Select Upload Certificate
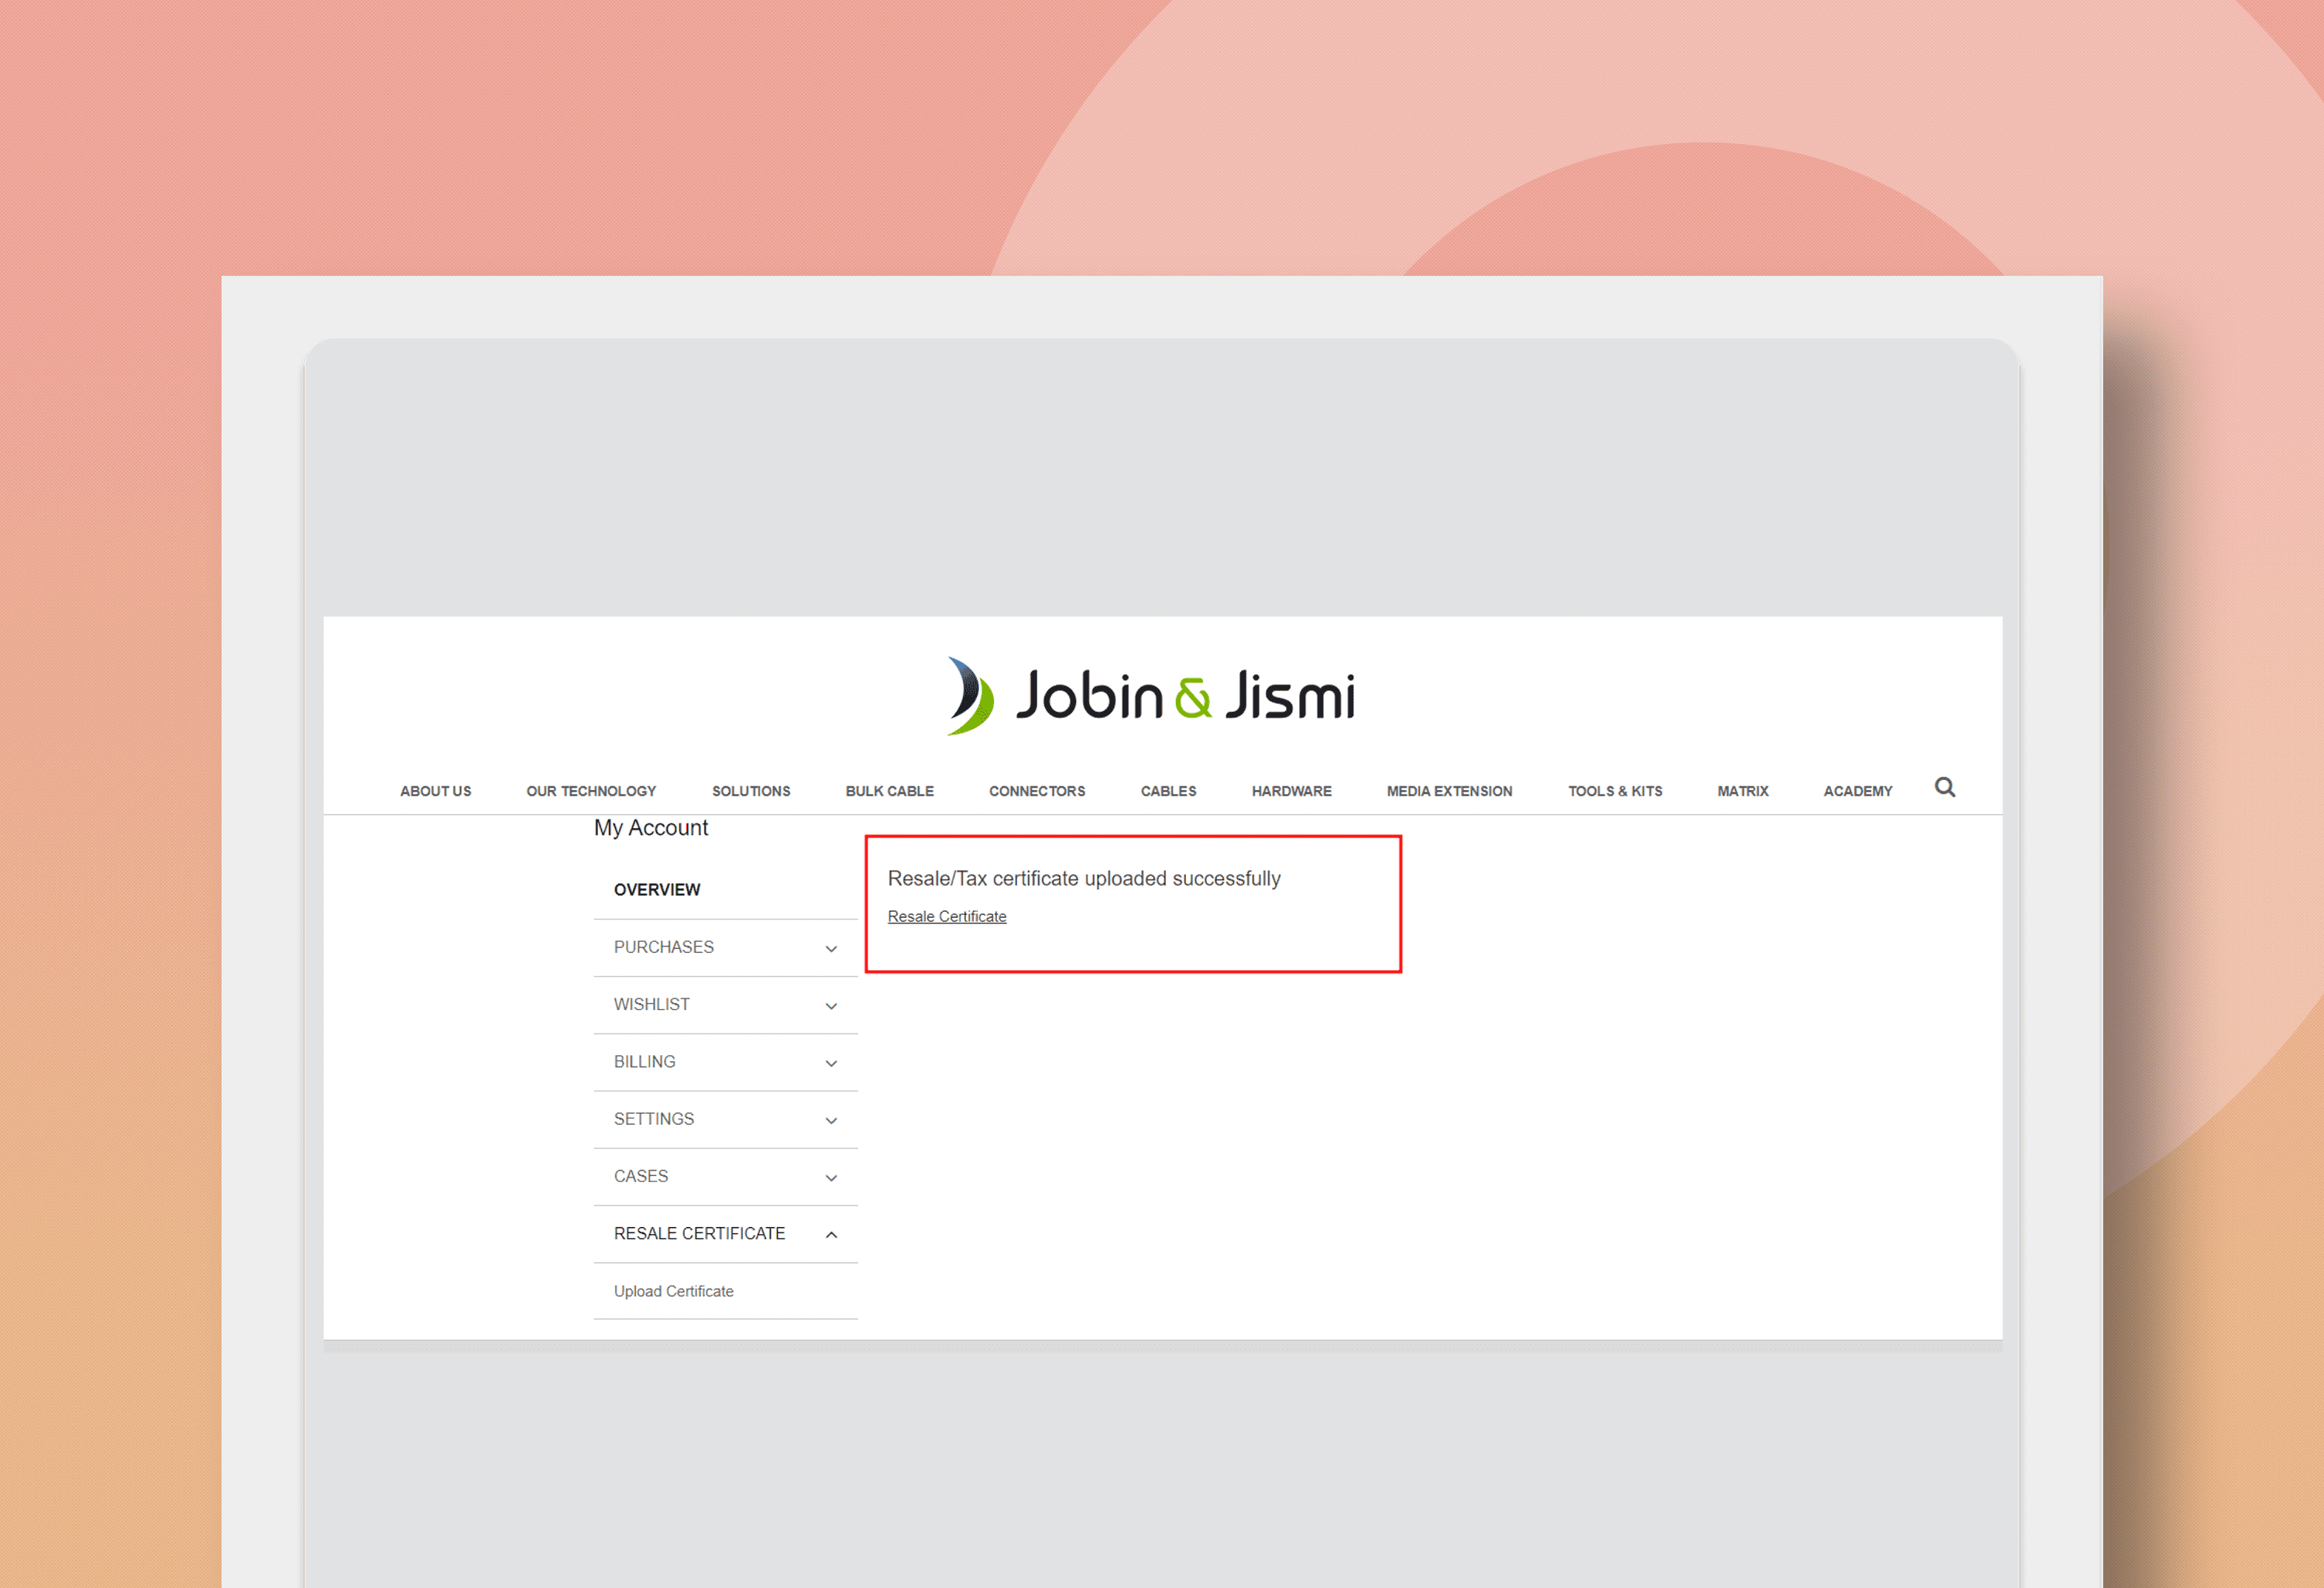Image resolution: width=2324 pixels, height=1588 pixels. [x=673, y=1291]
